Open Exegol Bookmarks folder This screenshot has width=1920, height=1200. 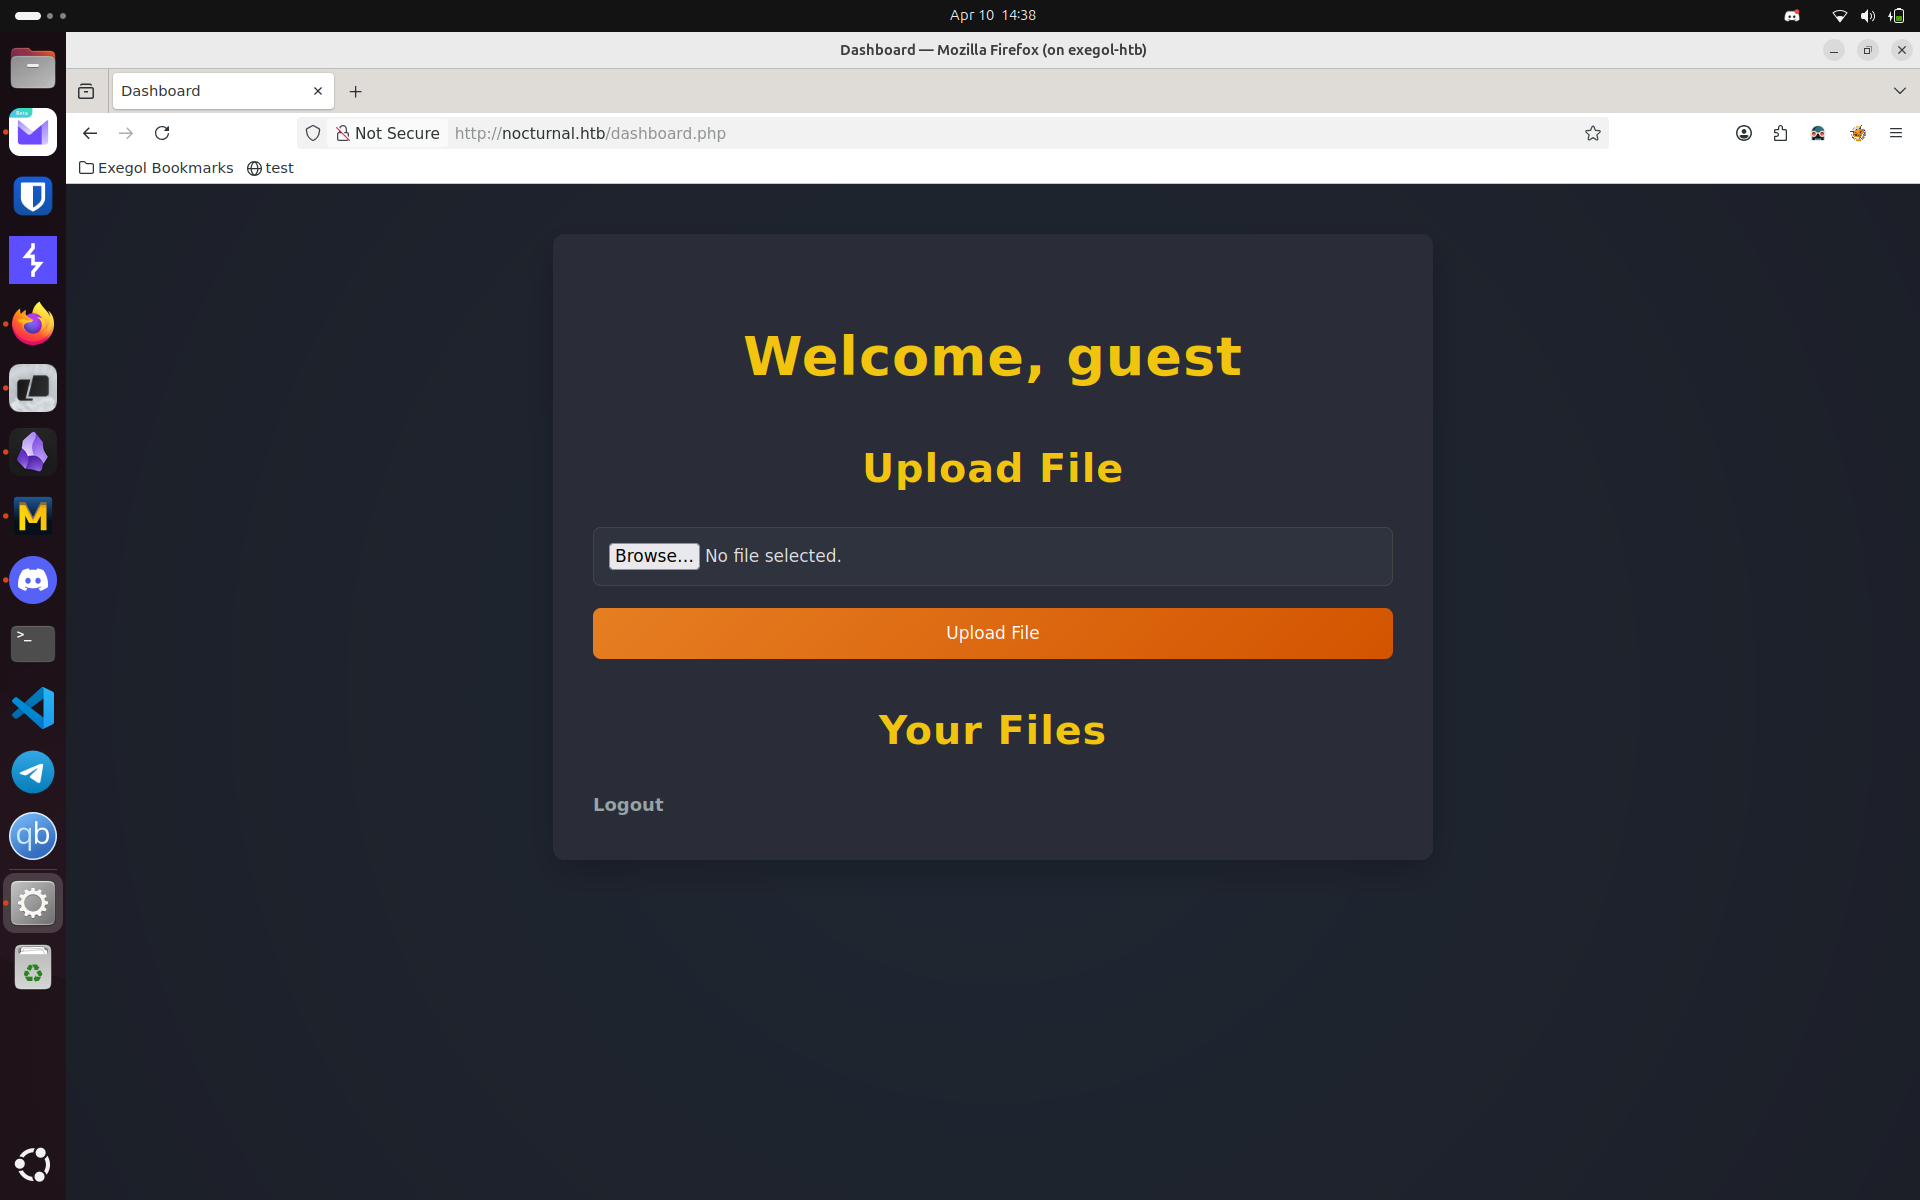pyautogui.click(x=156, y=168)
